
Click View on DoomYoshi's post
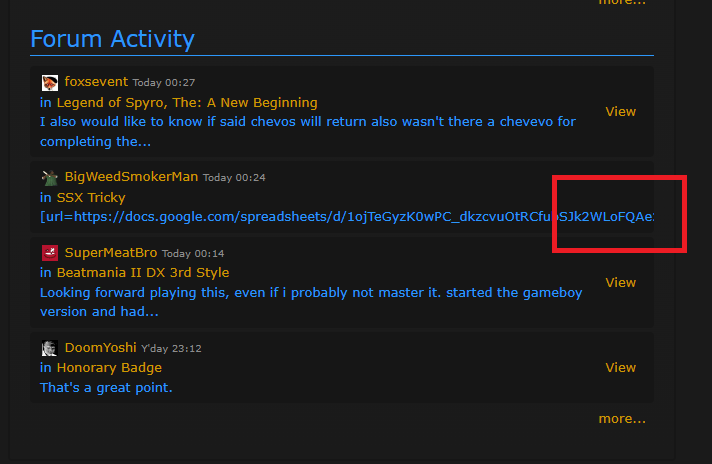click(x=620, y=368)
